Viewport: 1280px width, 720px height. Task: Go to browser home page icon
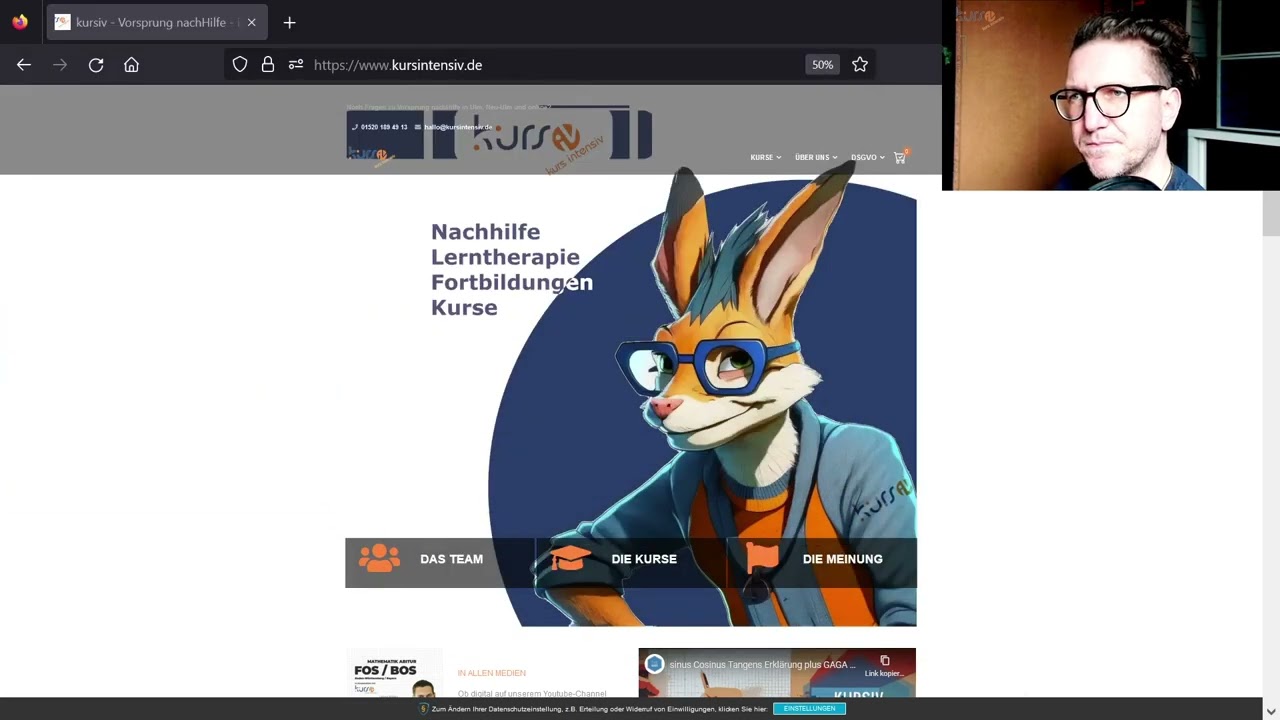131,65
